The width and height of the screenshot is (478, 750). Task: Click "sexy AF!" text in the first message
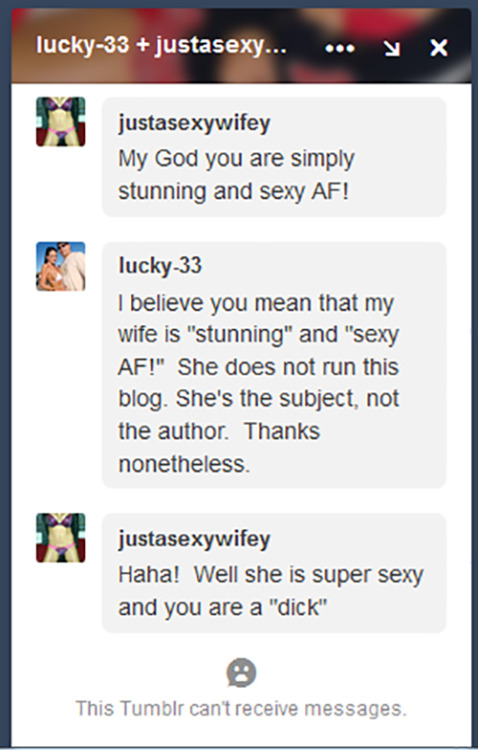(x=304, y=191)
